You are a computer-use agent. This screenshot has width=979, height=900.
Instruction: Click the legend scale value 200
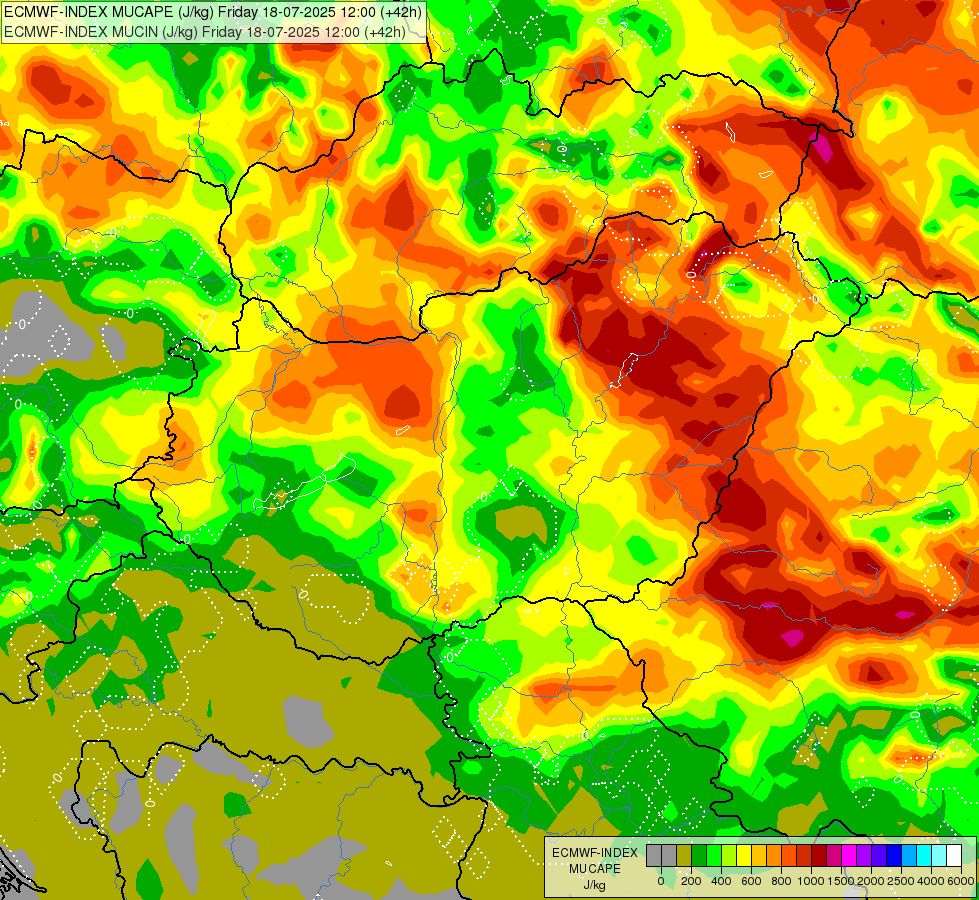point(691,881)
